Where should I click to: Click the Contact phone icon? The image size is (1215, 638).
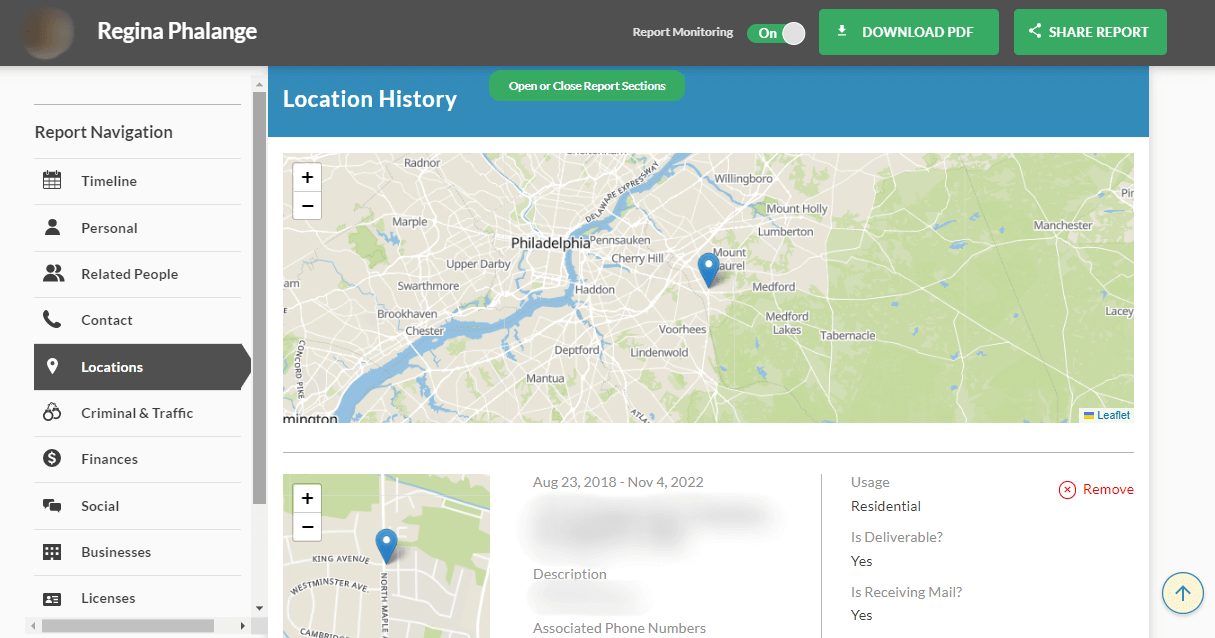(x=53, y=320)
